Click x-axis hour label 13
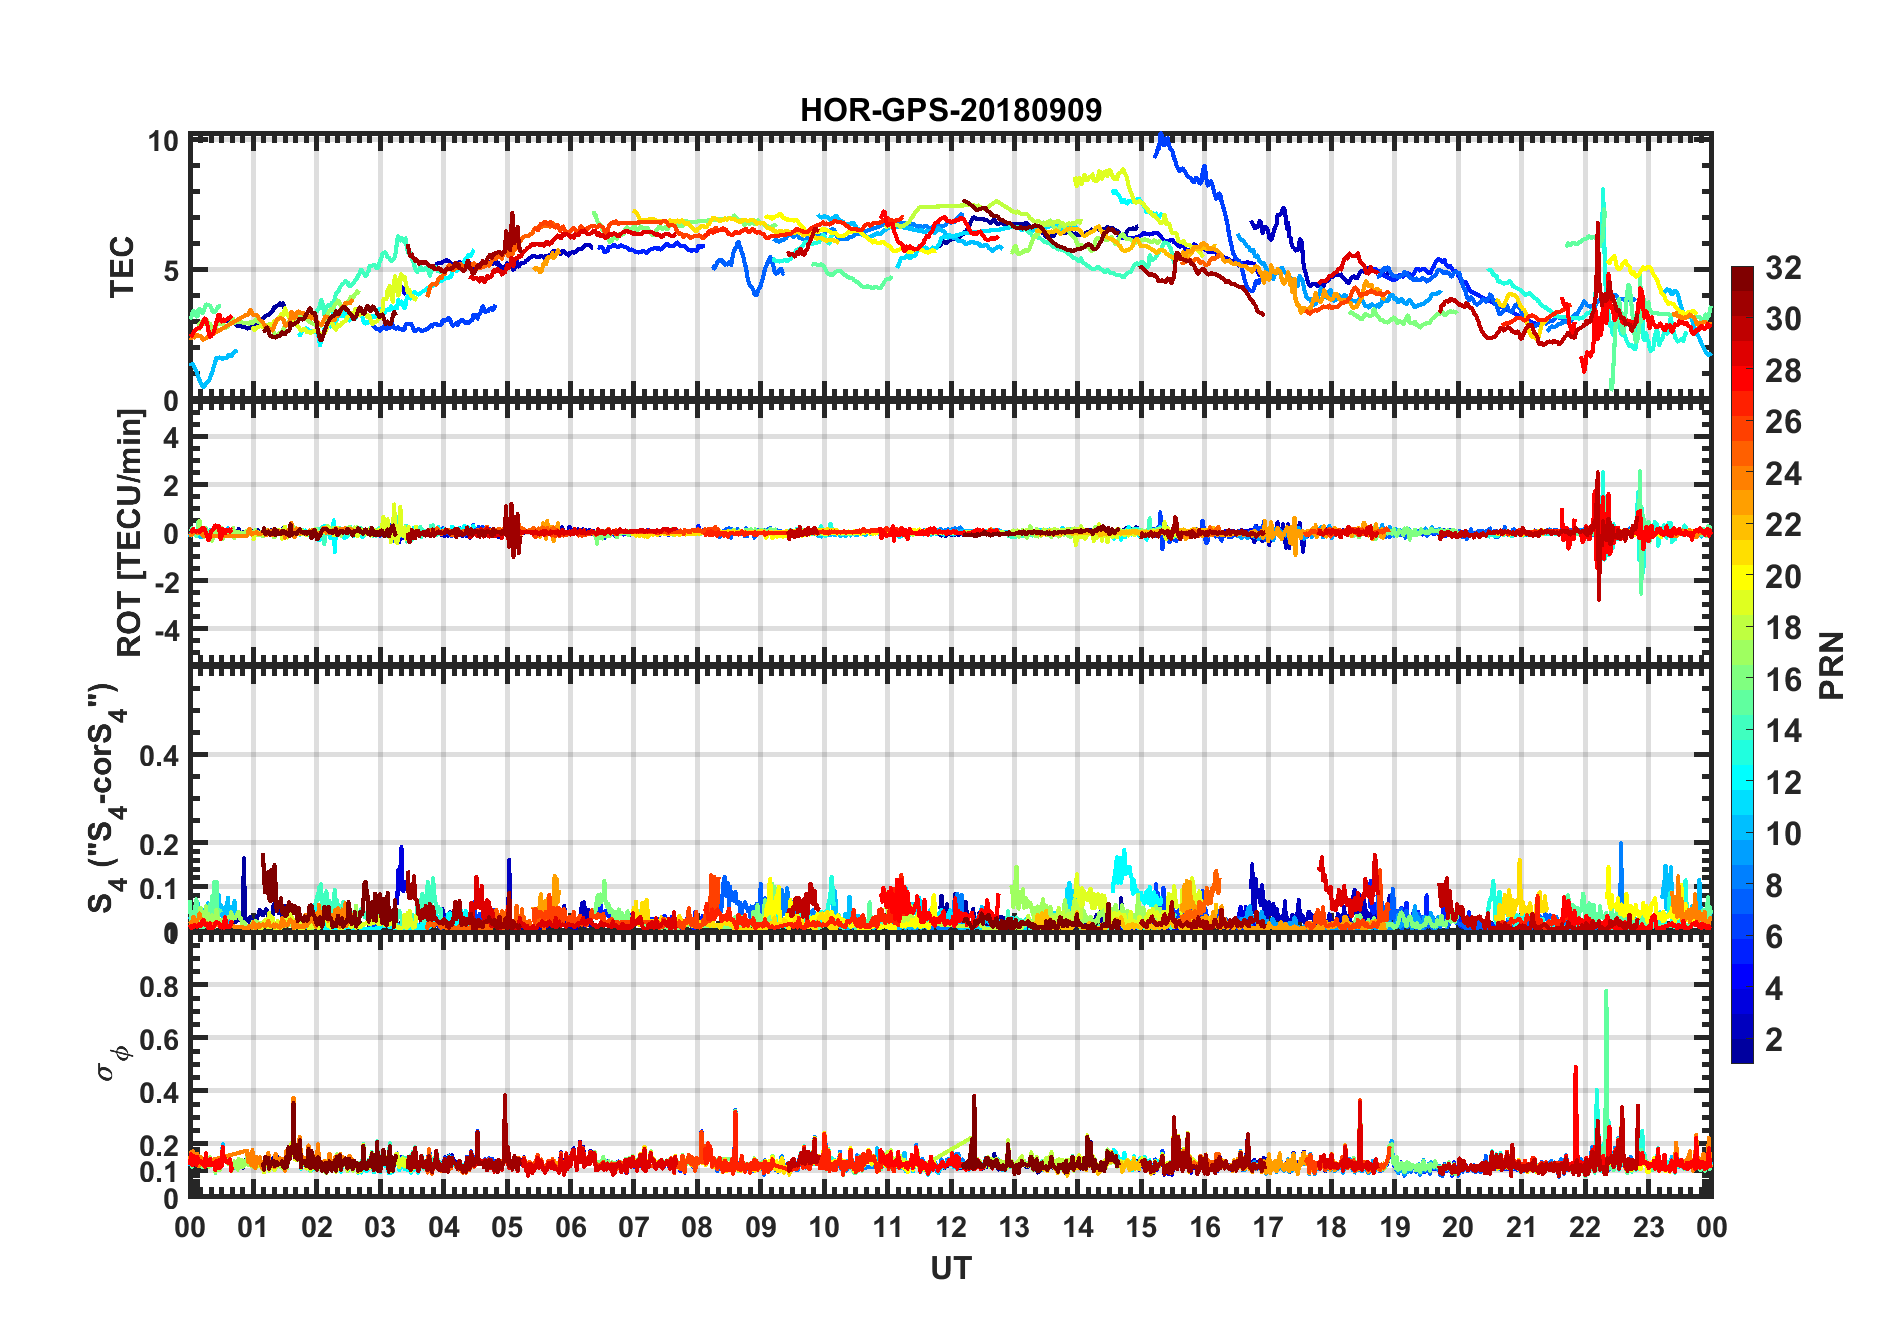The height and width of the screenshot is (1330, 1902). coord(1014,1228)
